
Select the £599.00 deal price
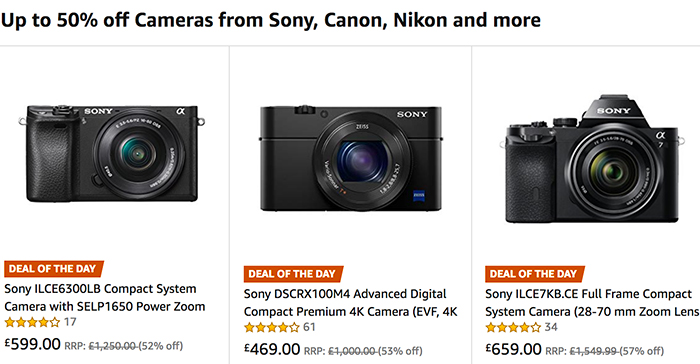coord(33,344)
